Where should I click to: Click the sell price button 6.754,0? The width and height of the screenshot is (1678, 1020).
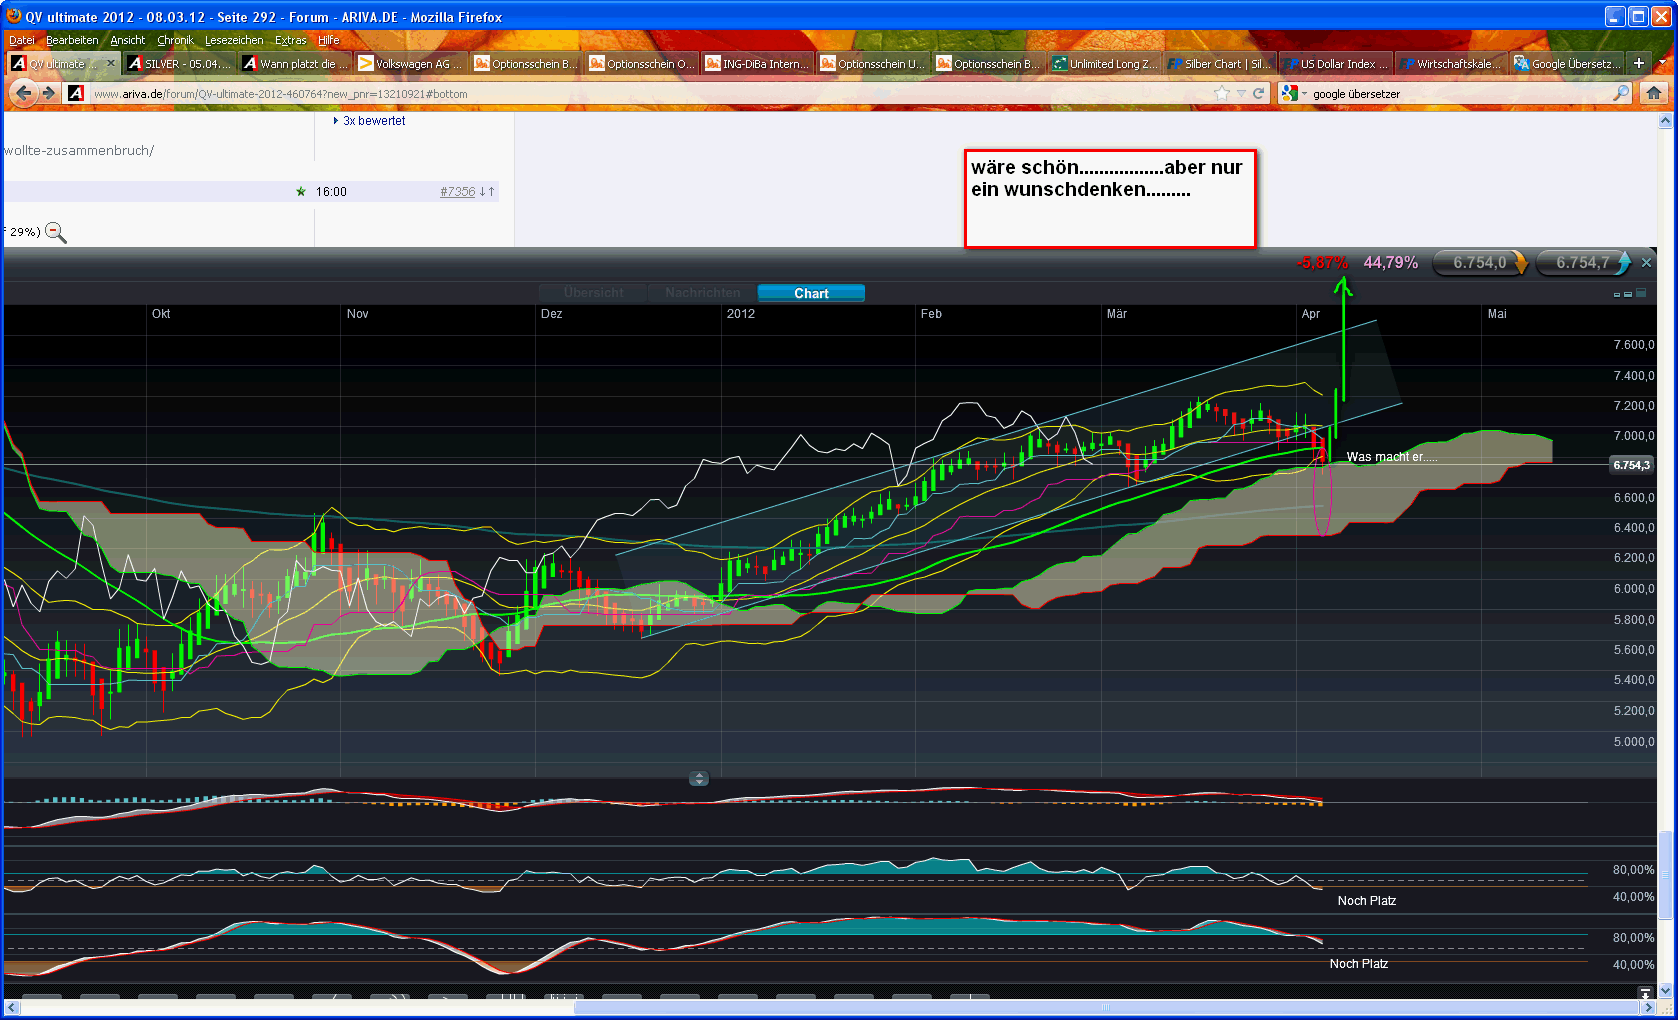1481,263
